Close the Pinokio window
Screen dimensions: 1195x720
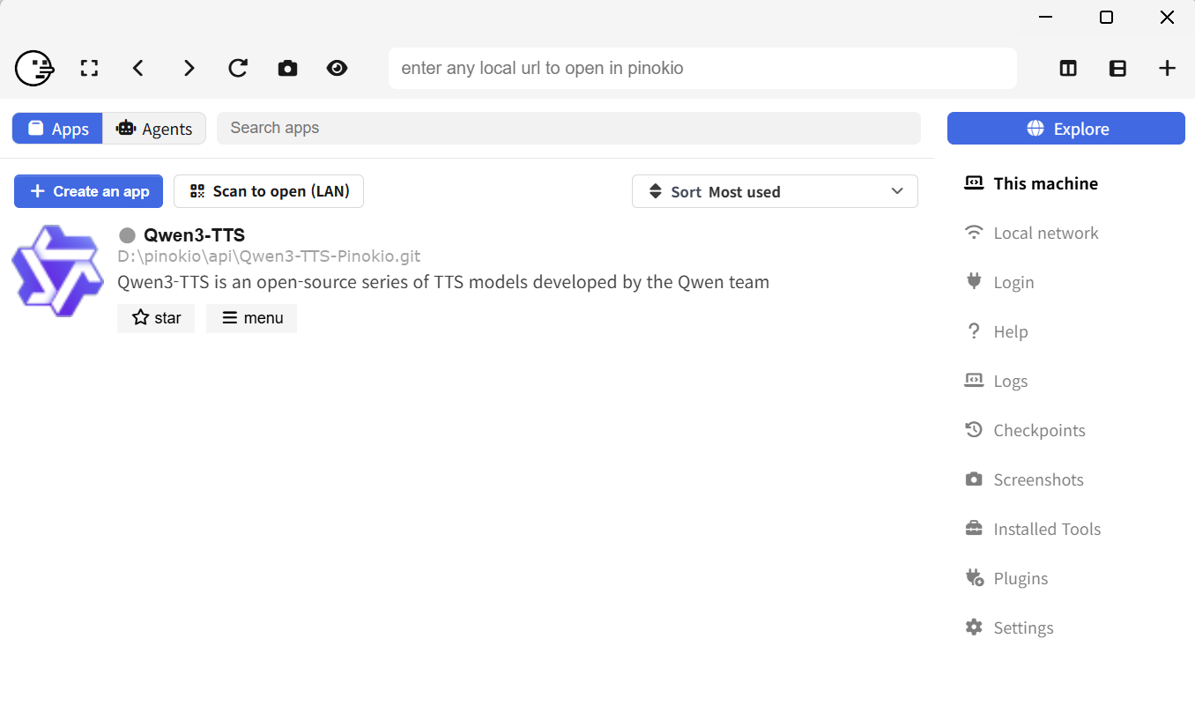pos(1167,17)
